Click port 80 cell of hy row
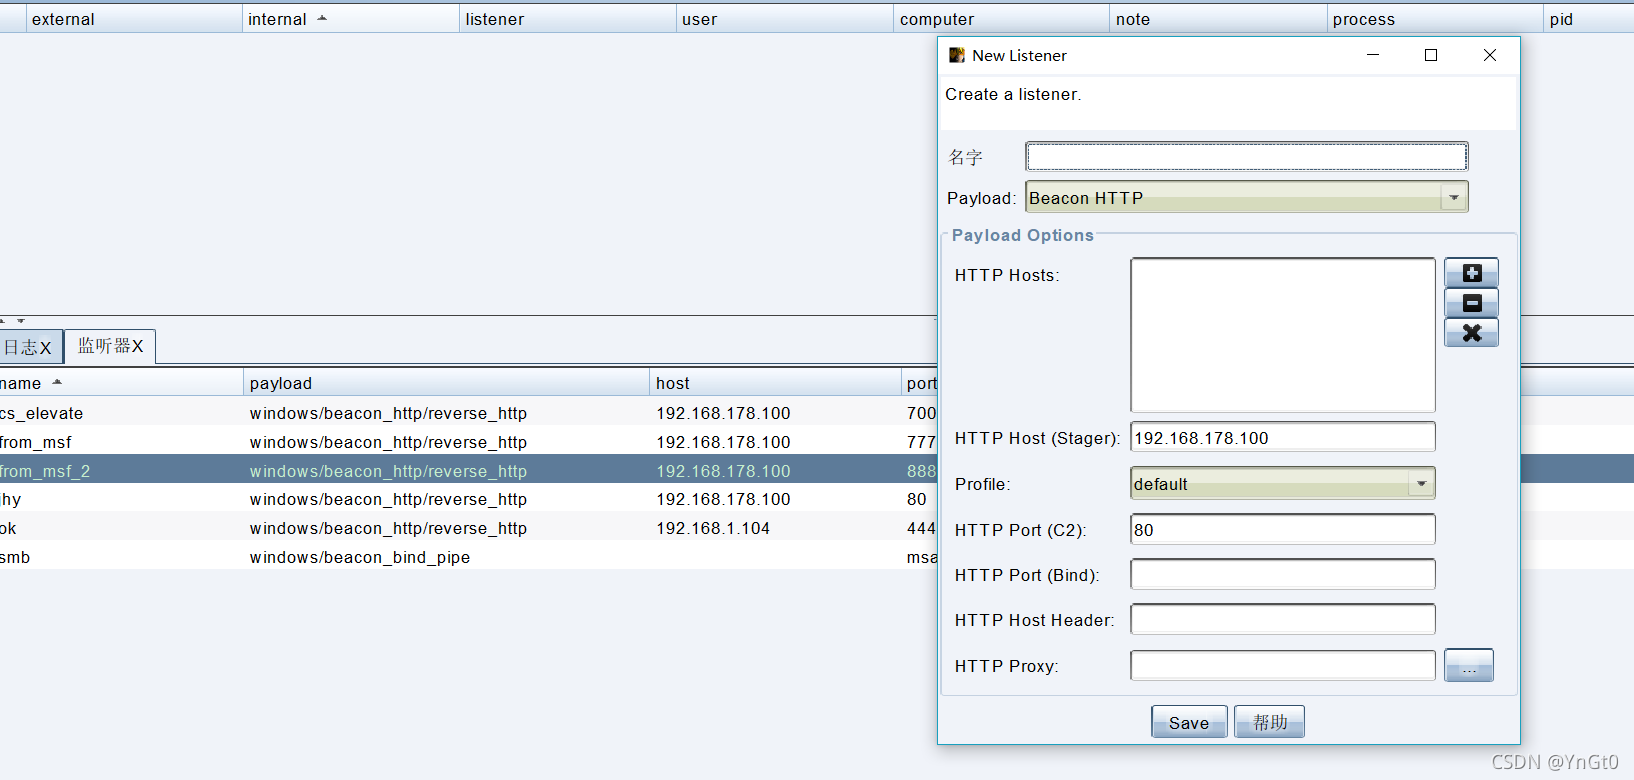Image resolution: width=1634 pixels, height=780 pixels. click(x=917, y=499)
